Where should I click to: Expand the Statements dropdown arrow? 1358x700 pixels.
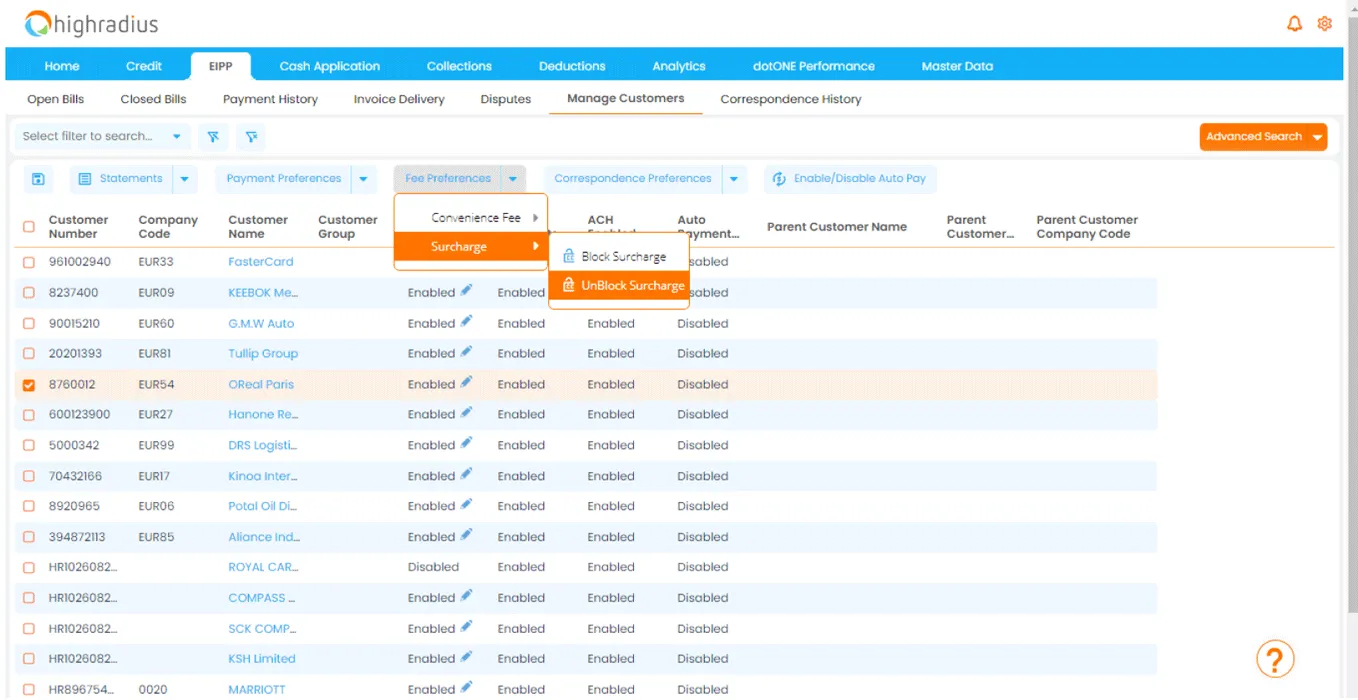[185, 179]
